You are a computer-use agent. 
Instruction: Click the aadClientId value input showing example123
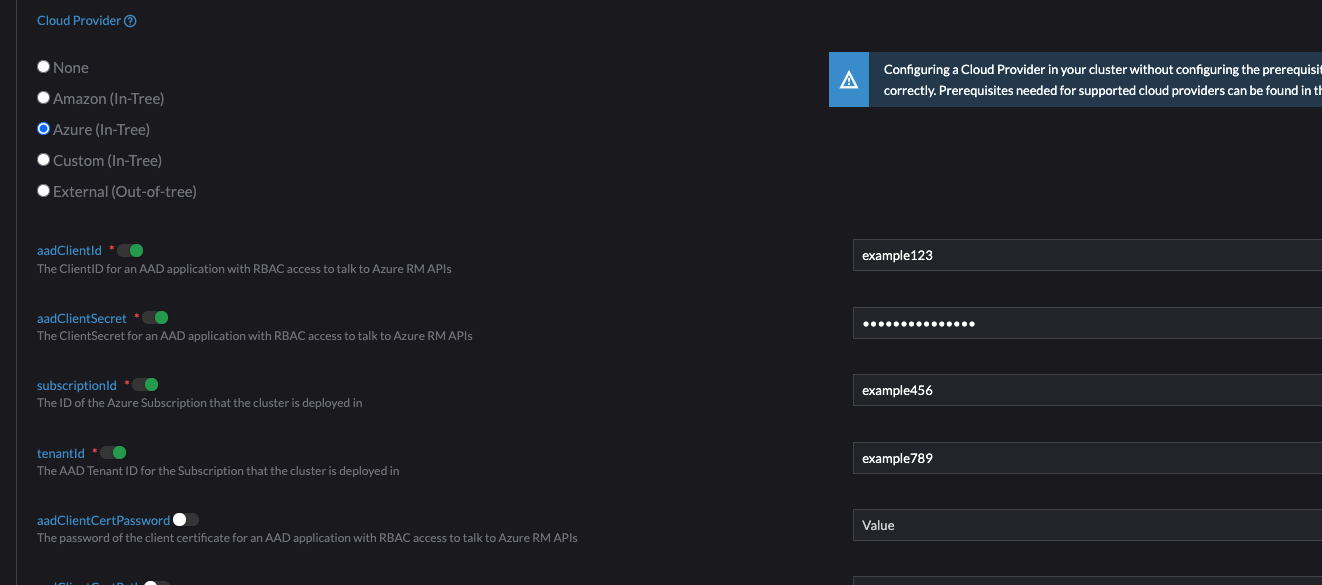(x=1080, y=255)
